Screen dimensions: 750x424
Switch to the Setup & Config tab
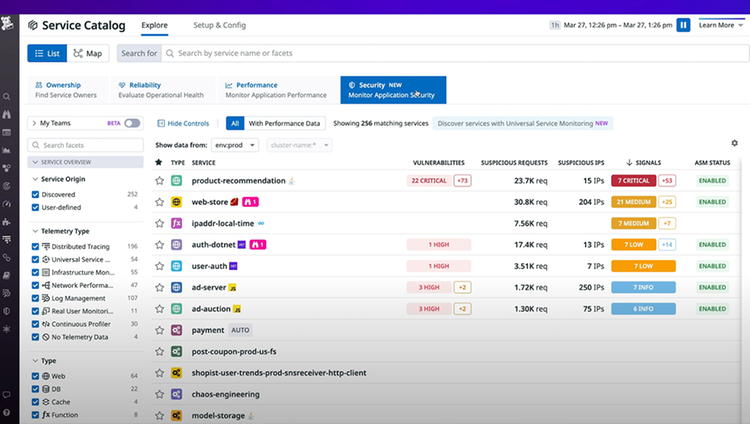click(x=220, y=25)
